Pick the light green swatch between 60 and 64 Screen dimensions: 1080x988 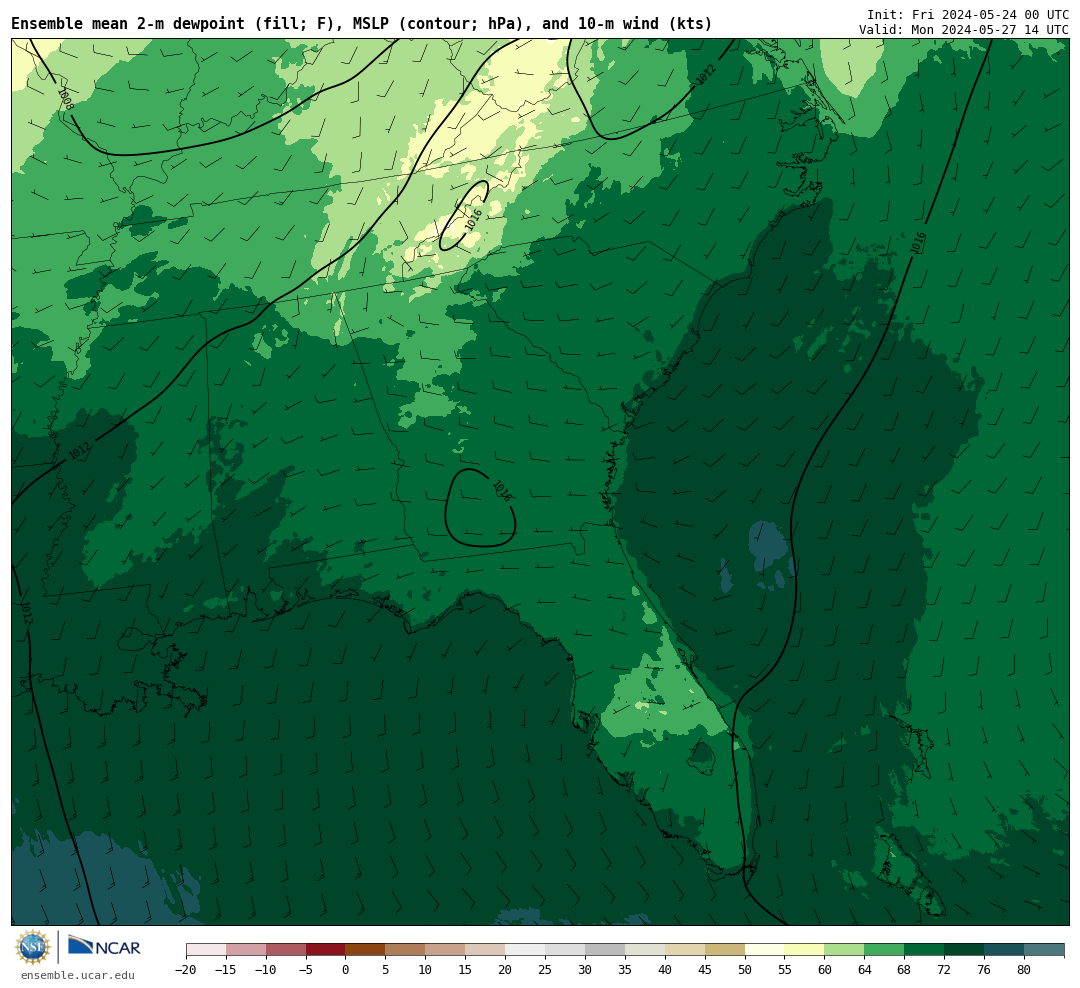(845, 950)
